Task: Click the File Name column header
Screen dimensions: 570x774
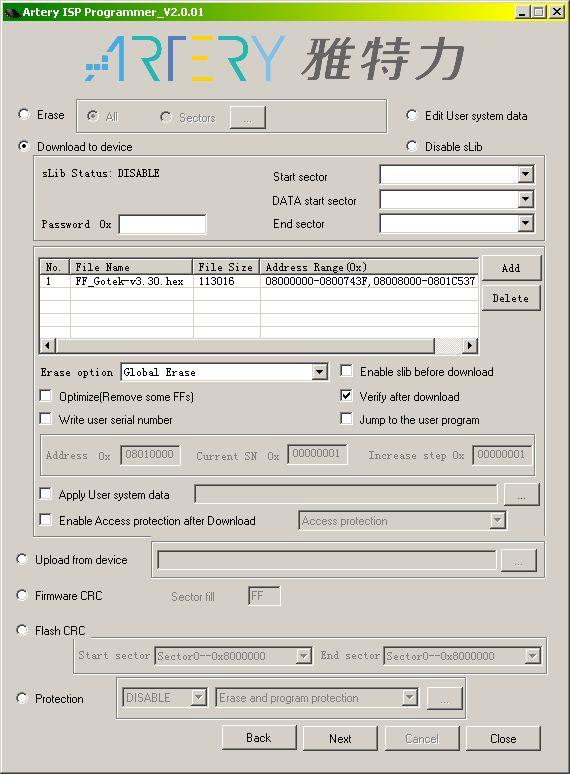Action: (131, 267)
